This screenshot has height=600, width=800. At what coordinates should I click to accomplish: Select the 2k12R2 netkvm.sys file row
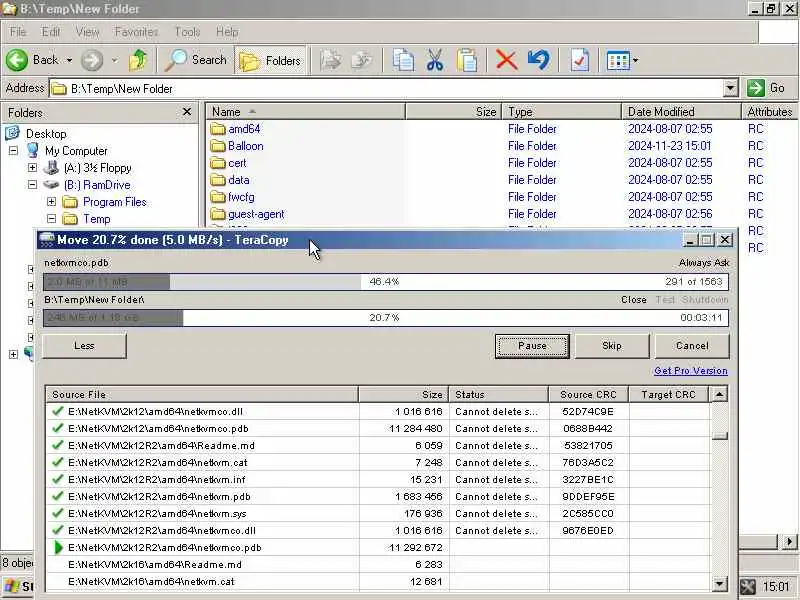(378, 513)
